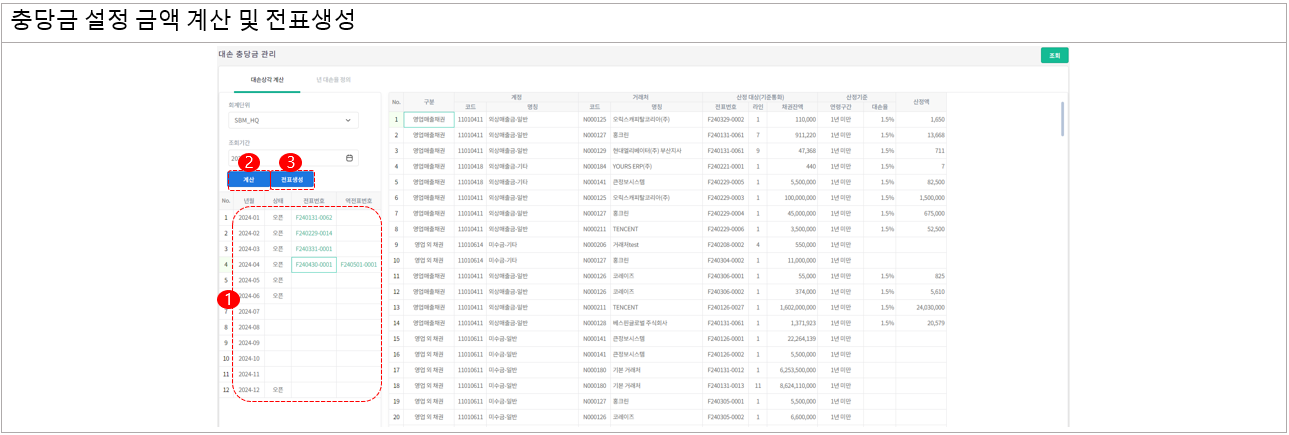Click the blue 계산 button
Screen dimensions: 1289x435
coord(249,180)
